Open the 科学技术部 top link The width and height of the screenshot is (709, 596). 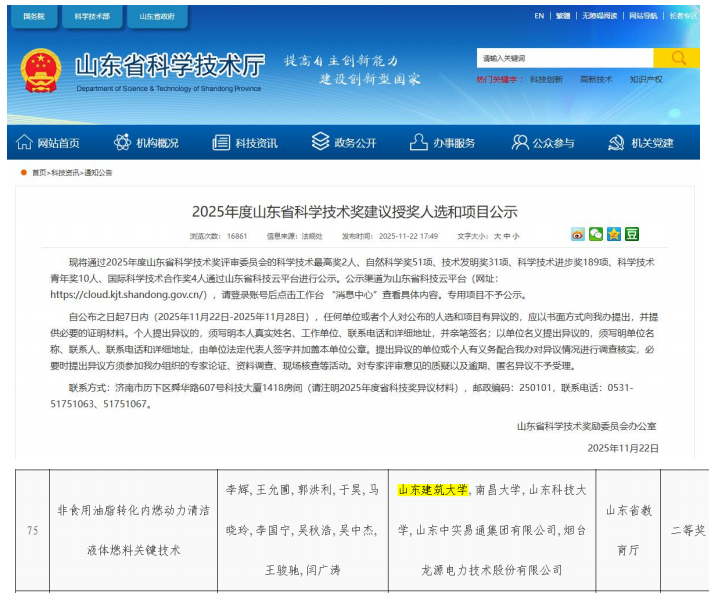93,16
